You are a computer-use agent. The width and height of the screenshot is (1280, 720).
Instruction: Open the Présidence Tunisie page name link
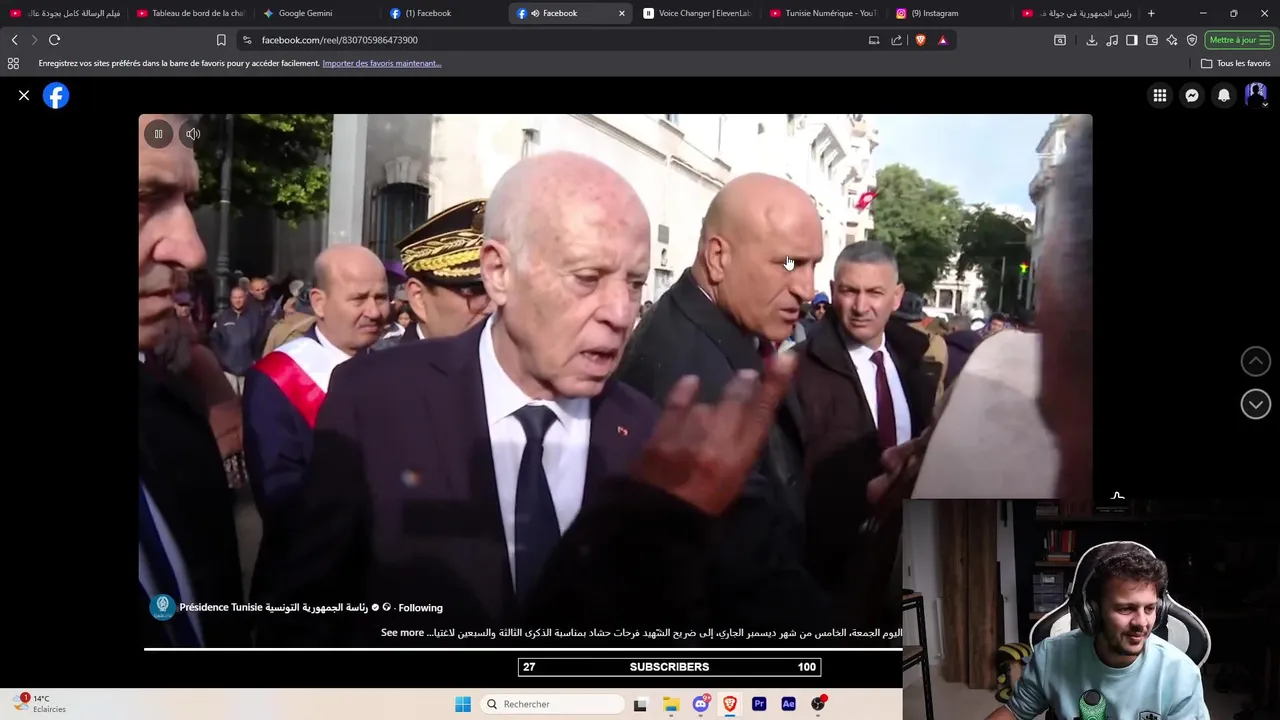point(273,607)
